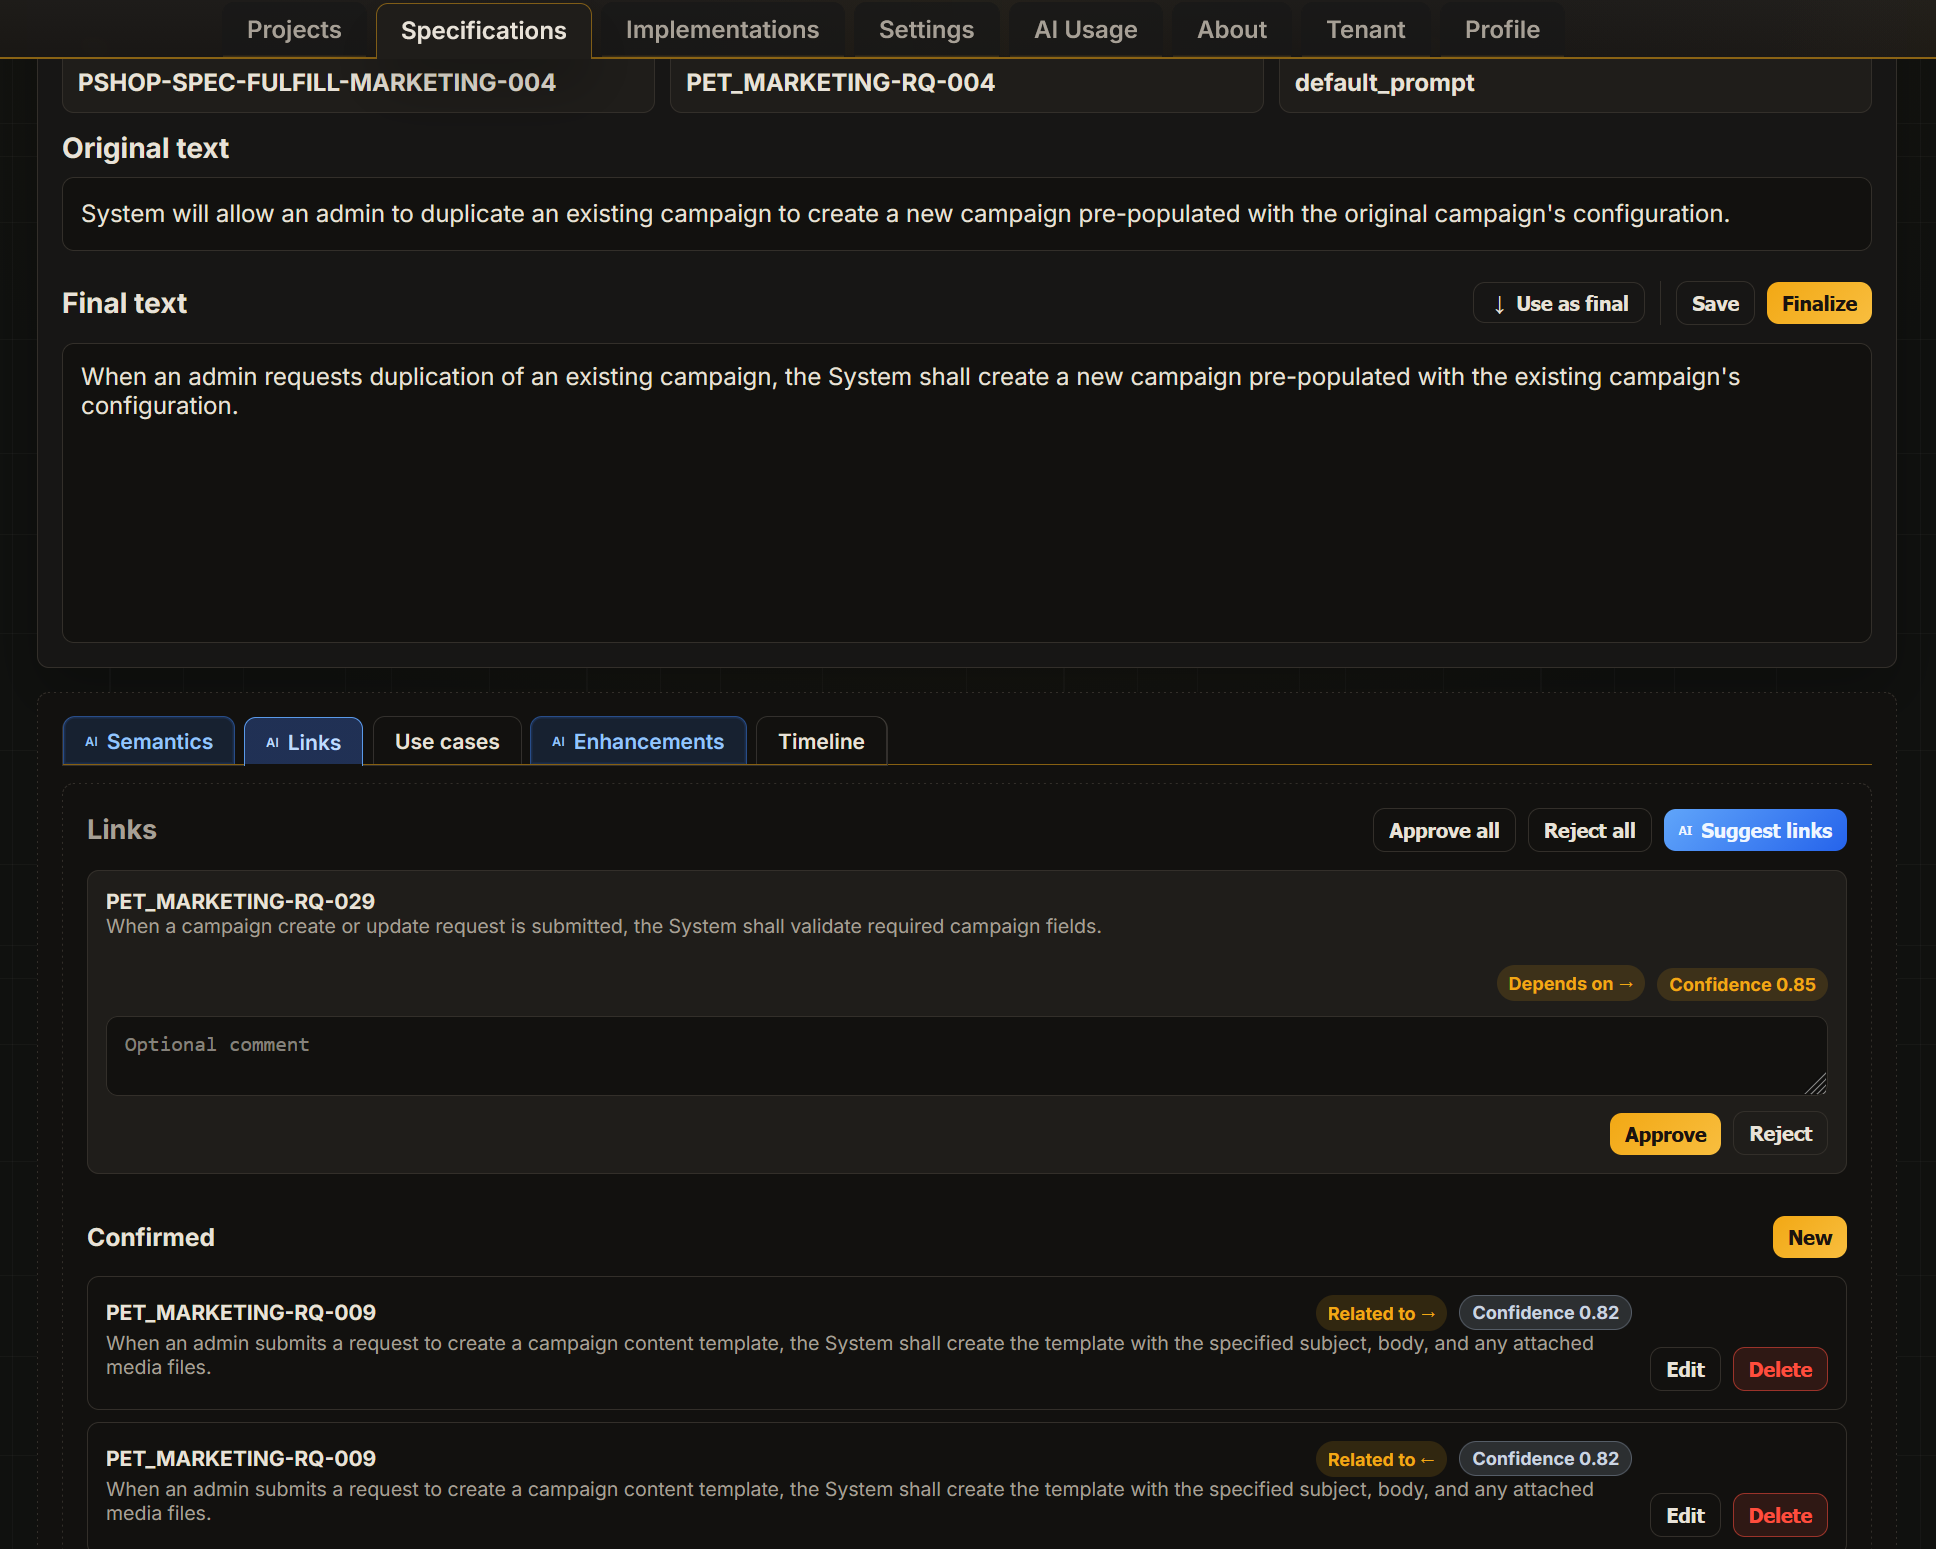Click the Depends on relation badge
Image resolution: width=1936 pixels, height=1549 pixels.
pos(1570,984)
